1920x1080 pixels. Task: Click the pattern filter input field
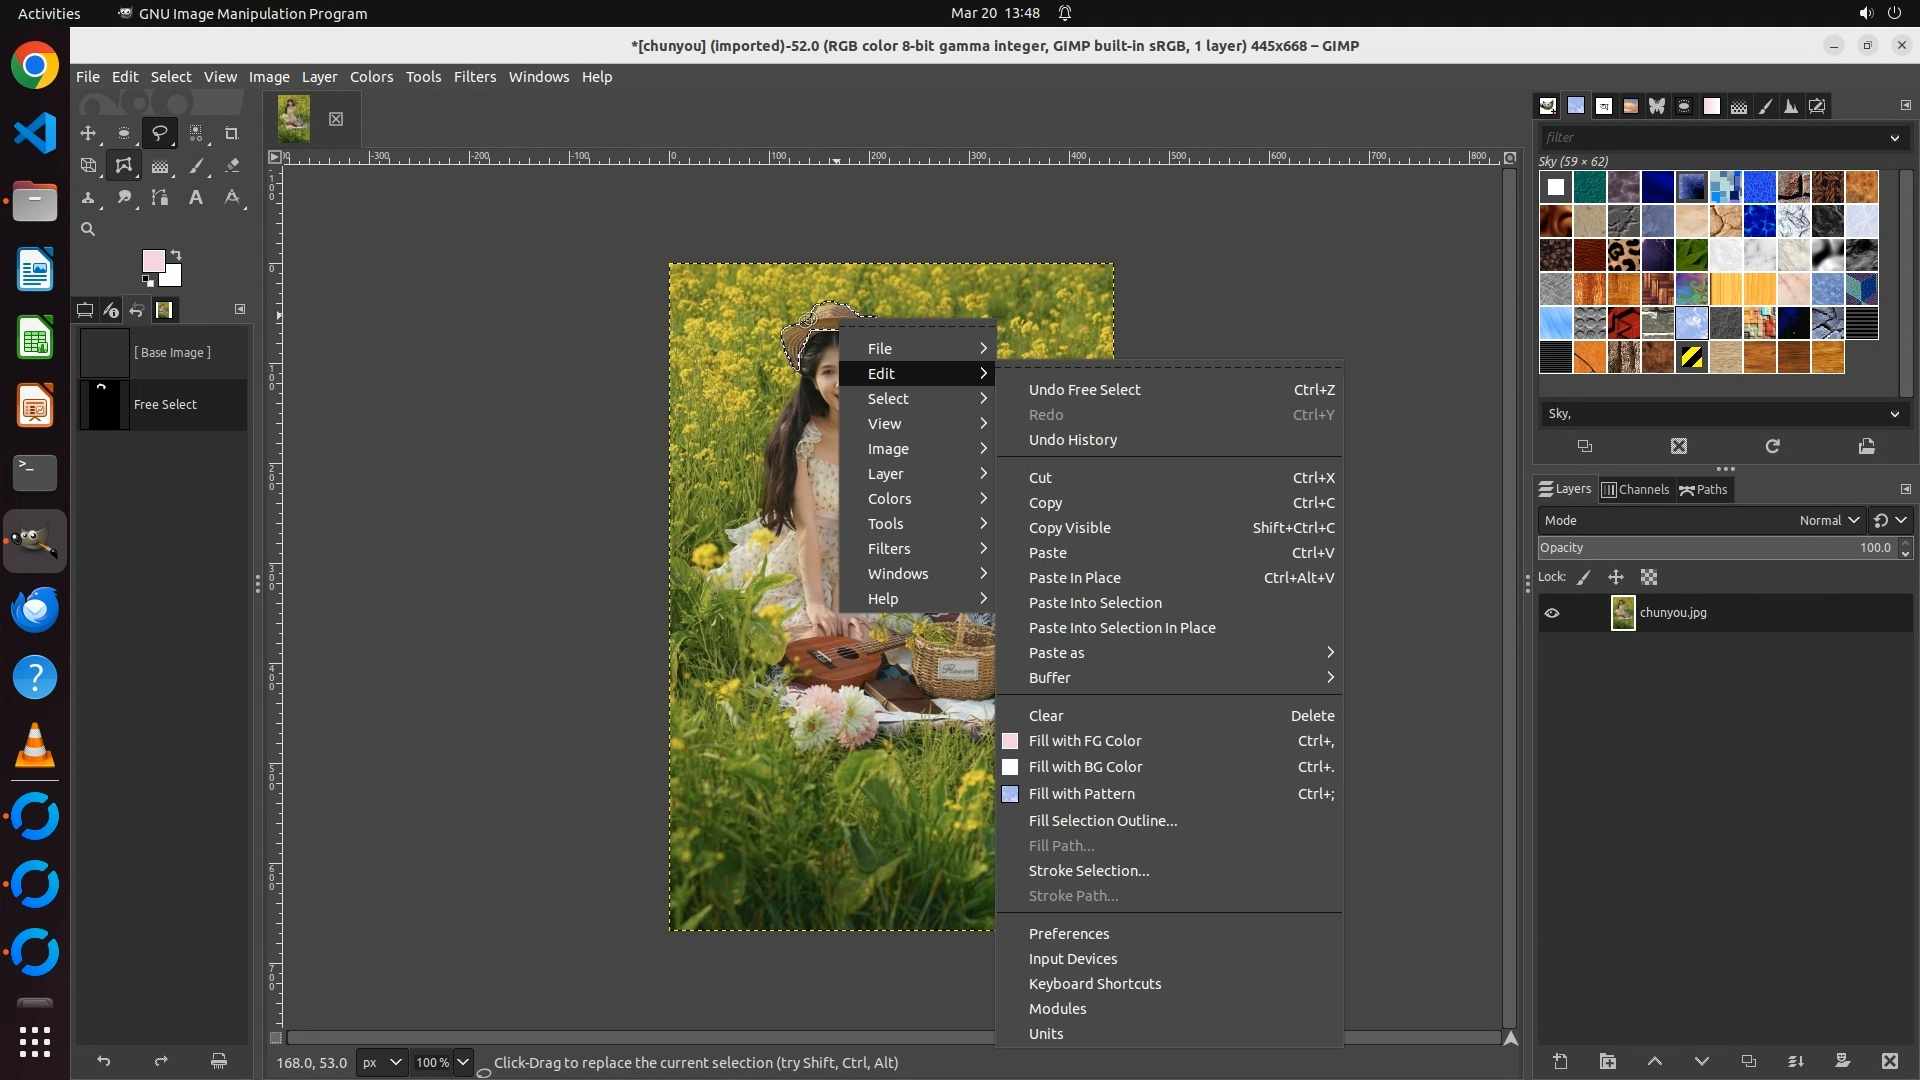[x=1710, y=138]
